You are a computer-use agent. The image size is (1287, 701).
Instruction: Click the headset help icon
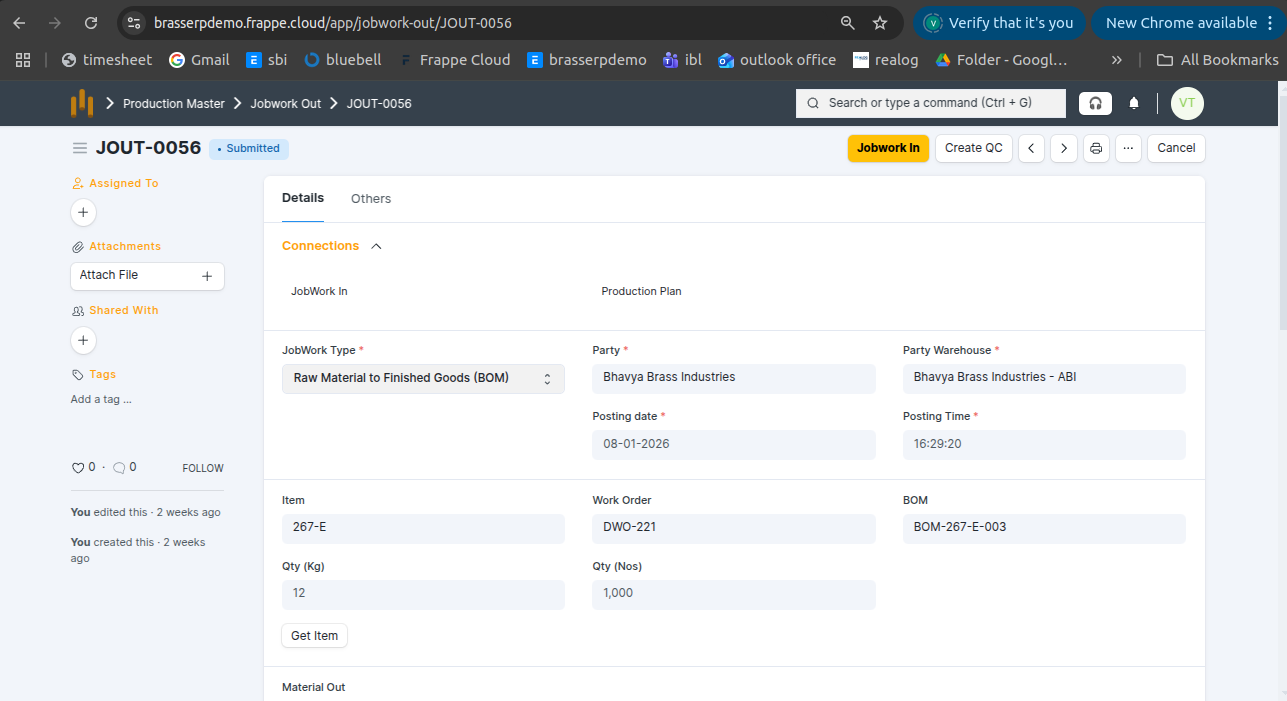tap(1095, 103)
